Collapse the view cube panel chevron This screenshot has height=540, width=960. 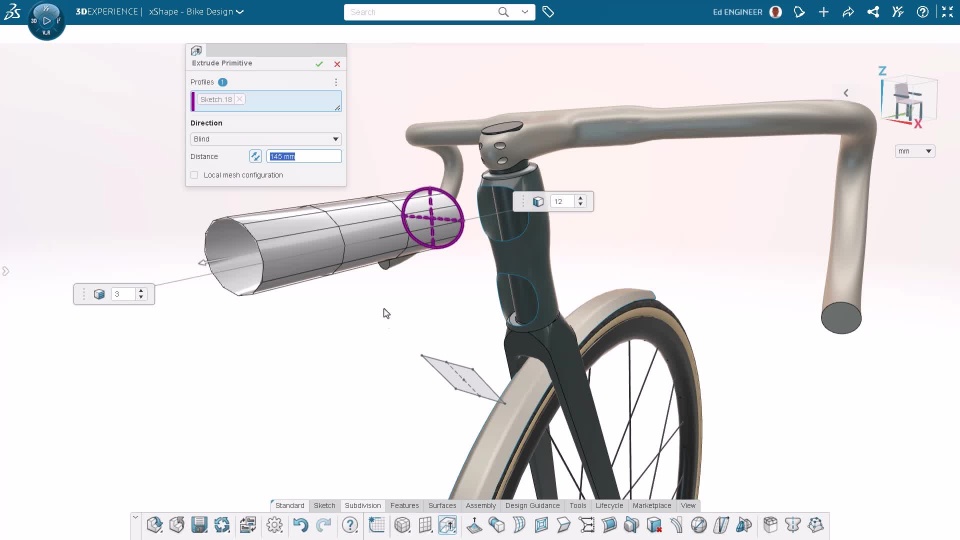(x=846, y=93)
